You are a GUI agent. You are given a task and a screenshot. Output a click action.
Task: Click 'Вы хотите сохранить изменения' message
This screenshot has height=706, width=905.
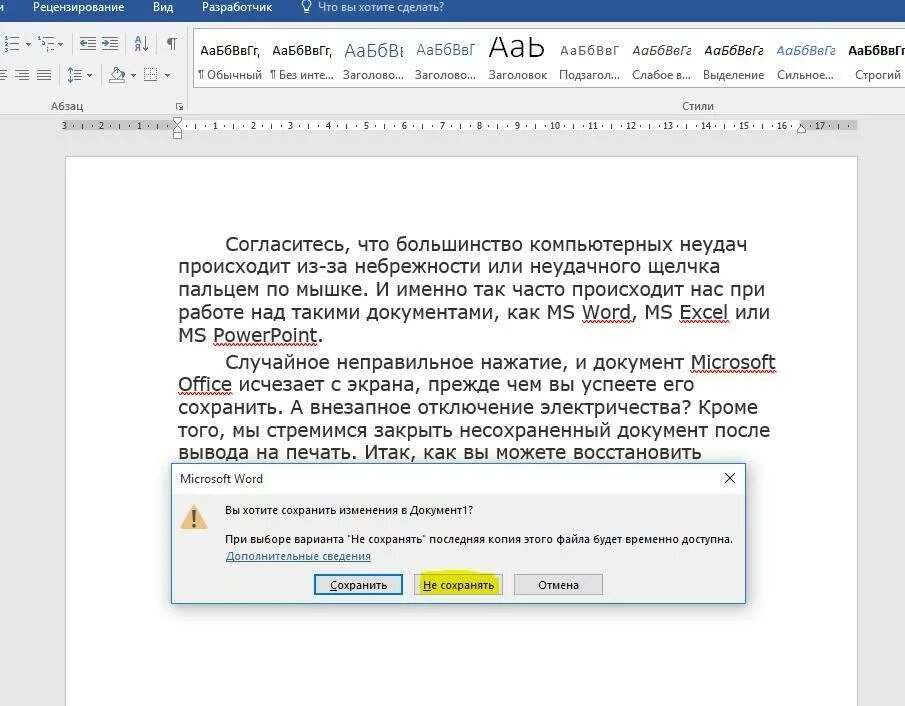[349, 510]
